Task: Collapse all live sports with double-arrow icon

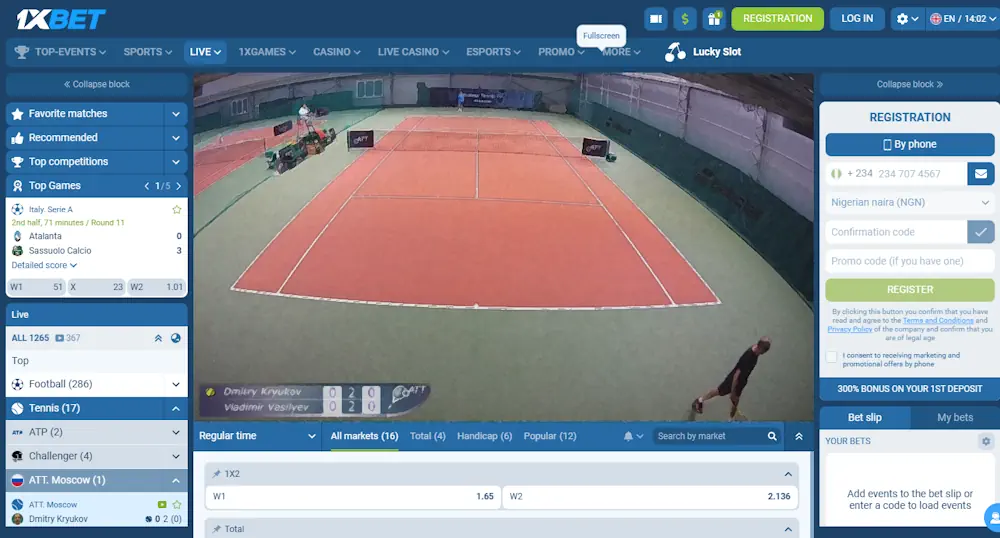Action: pyautogui.click(x=158, y=338)
